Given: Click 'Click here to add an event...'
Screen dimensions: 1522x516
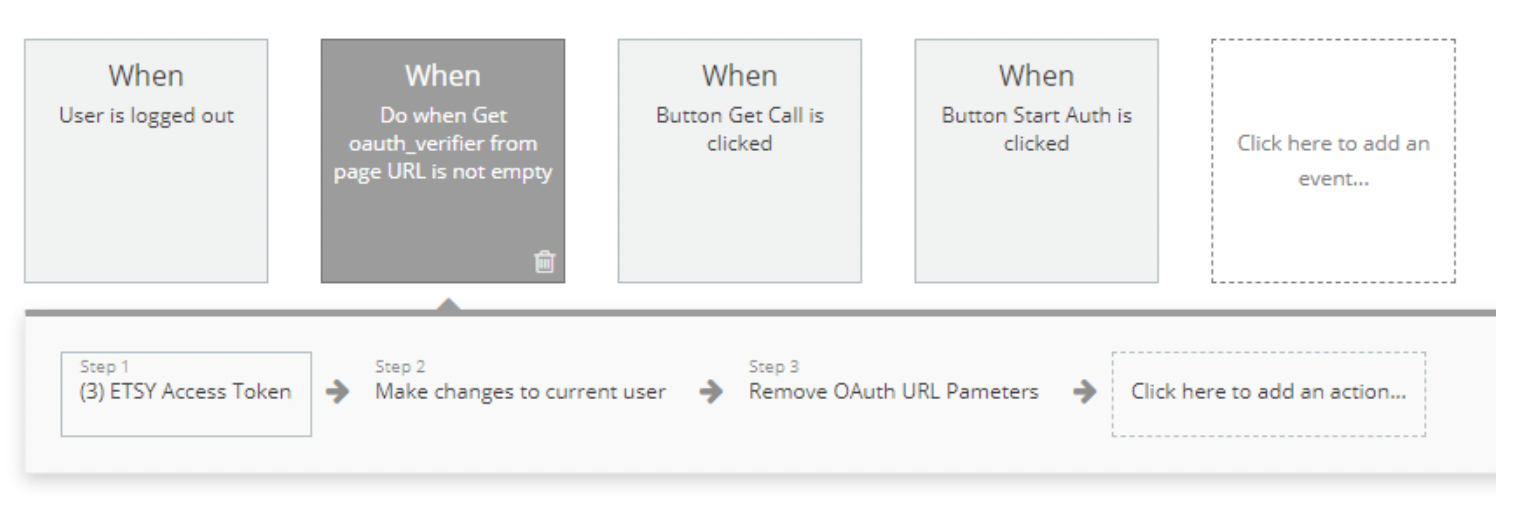Looking at the screenshot, I should 1334,161.
